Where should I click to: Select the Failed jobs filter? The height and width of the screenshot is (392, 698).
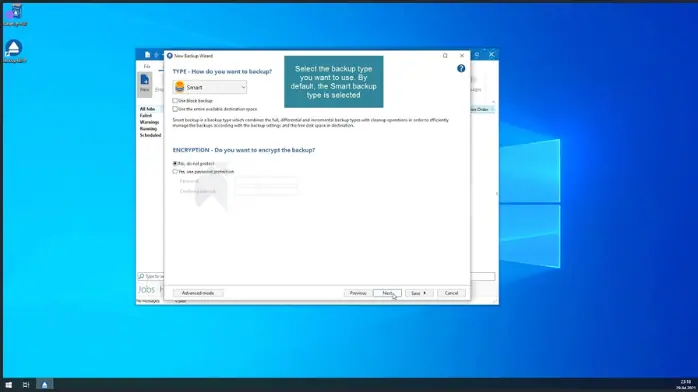pos(146,116)
